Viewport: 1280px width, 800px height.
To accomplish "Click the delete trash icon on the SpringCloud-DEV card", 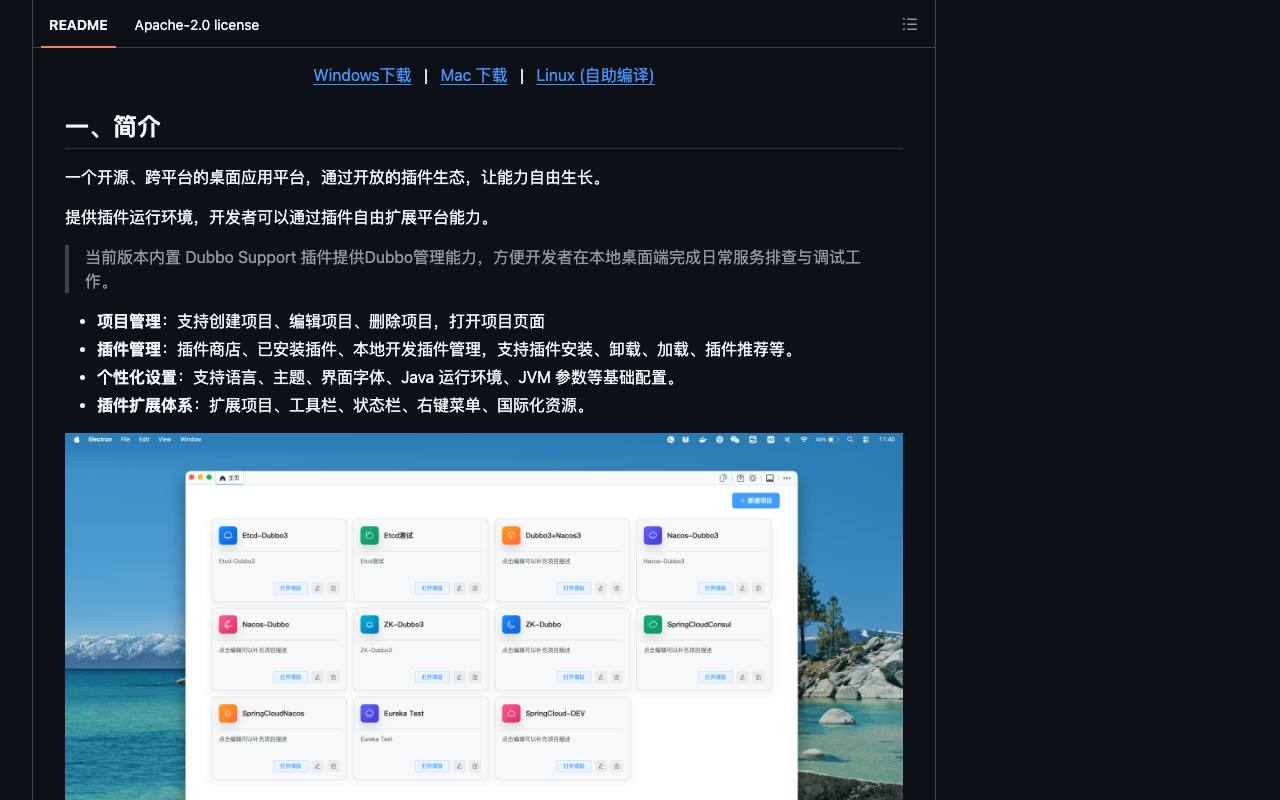I will click(x=617, y=766).
